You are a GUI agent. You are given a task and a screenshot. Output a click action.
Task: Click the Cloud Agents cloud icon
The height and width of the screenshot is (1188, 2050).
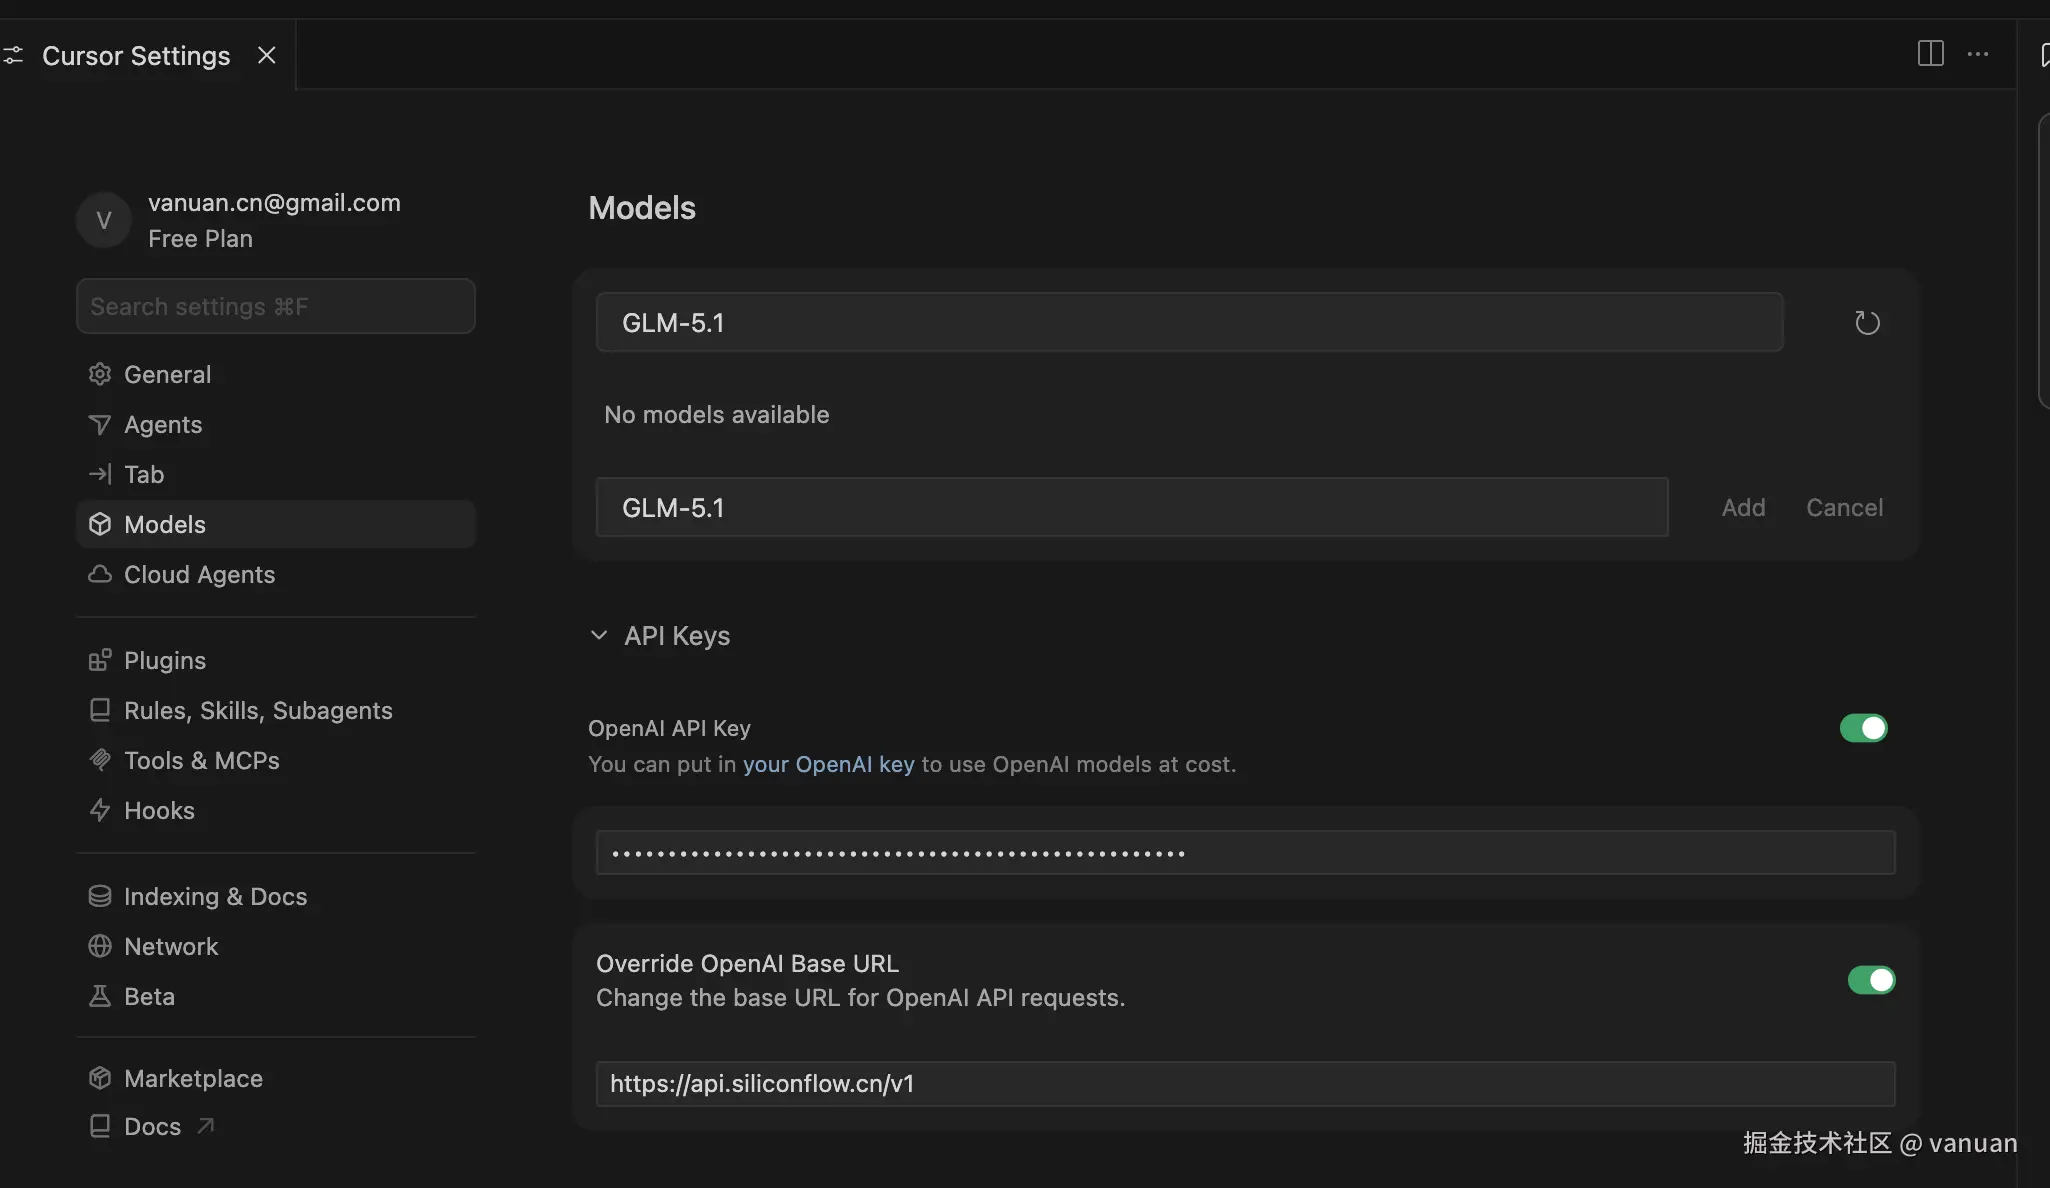pos(100,574)
